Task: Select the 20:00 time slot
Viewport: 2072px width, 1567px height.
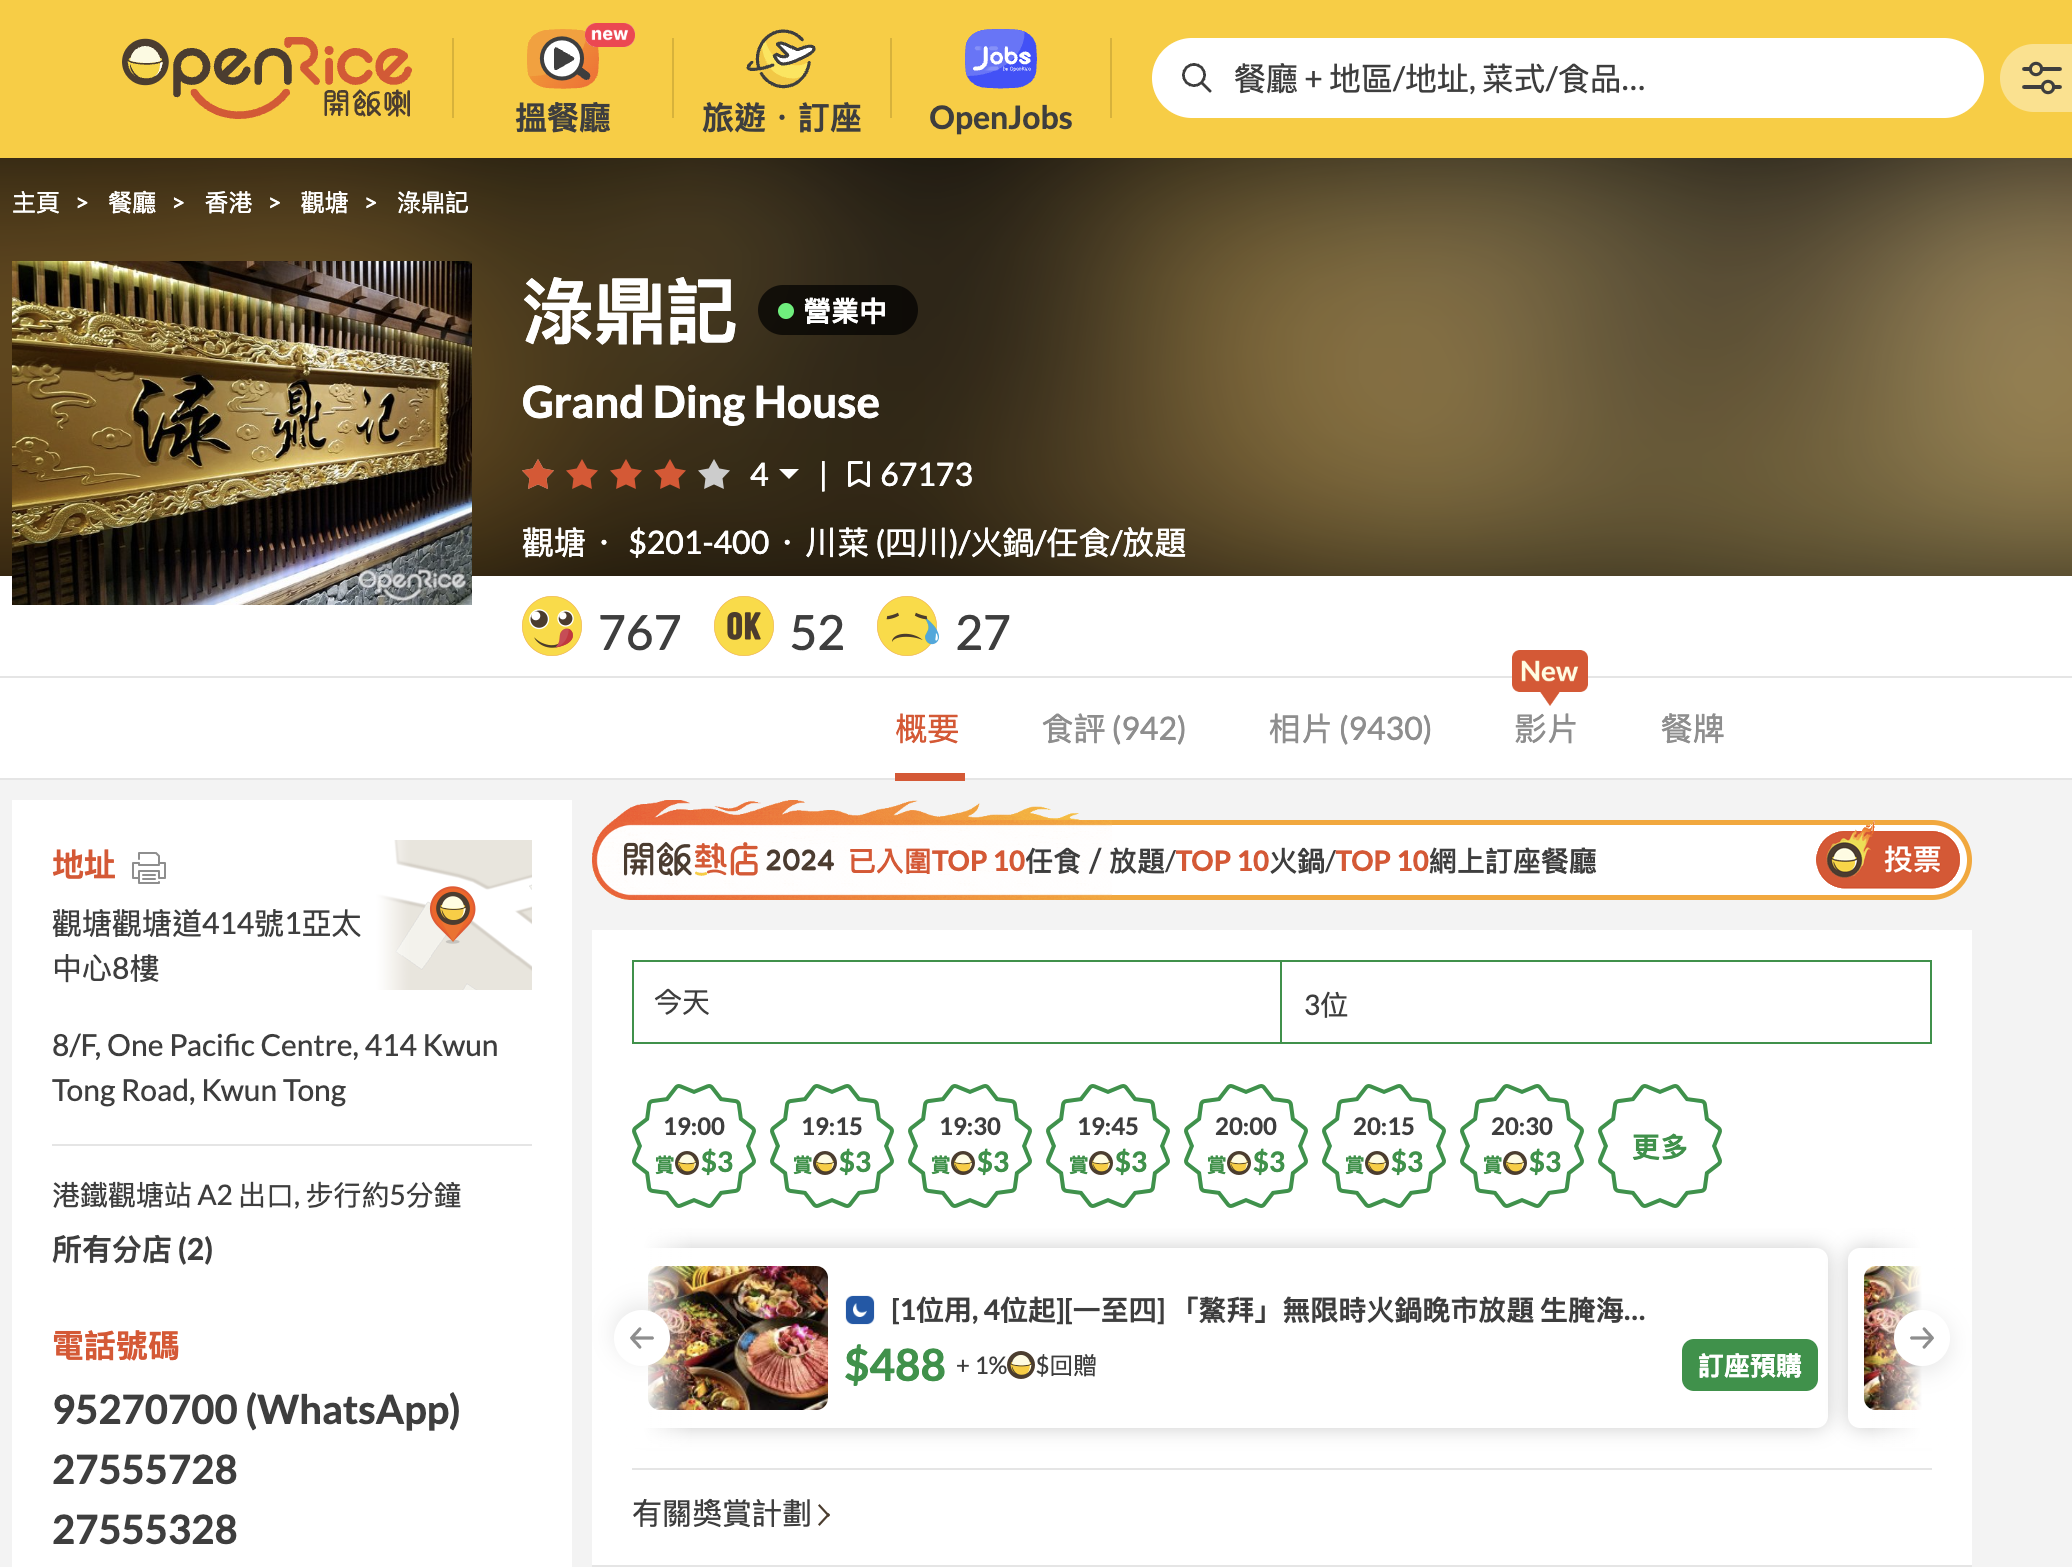Action: click(x=1246, y=1146)
